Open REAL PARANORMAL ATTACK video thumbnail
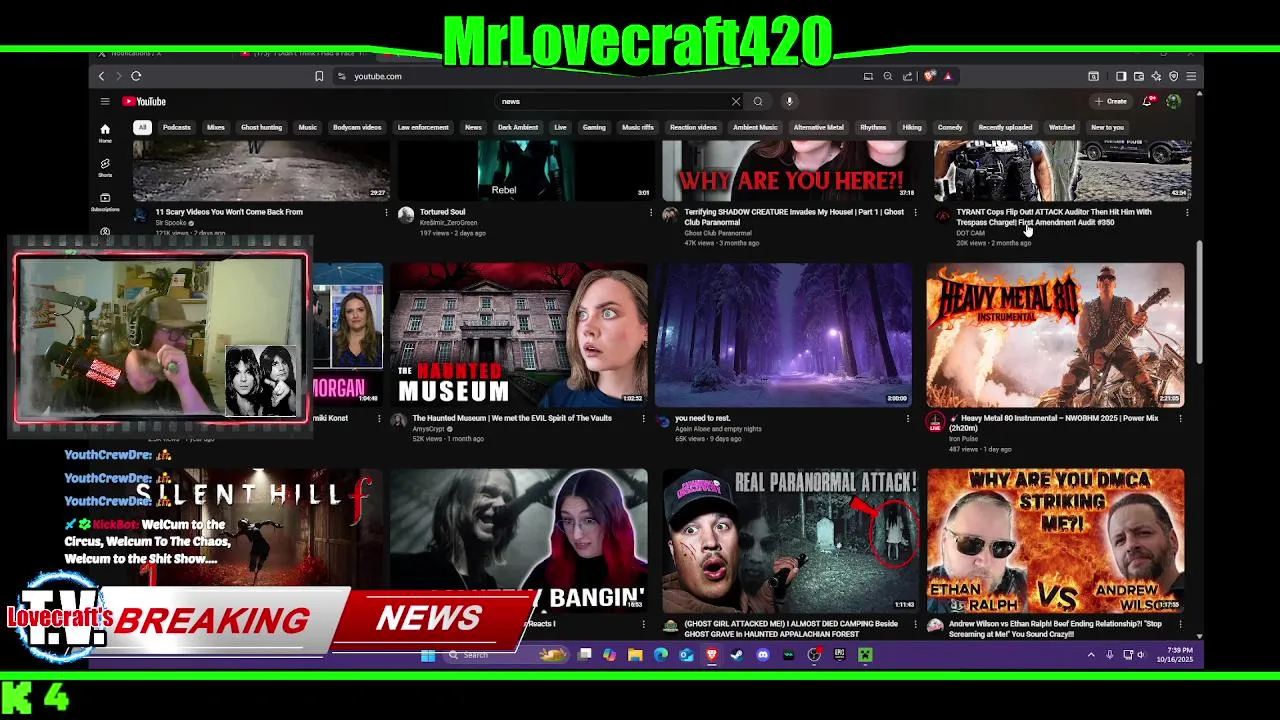The image size is (1280, 720). pyautogui.click(x=790, y=540)
